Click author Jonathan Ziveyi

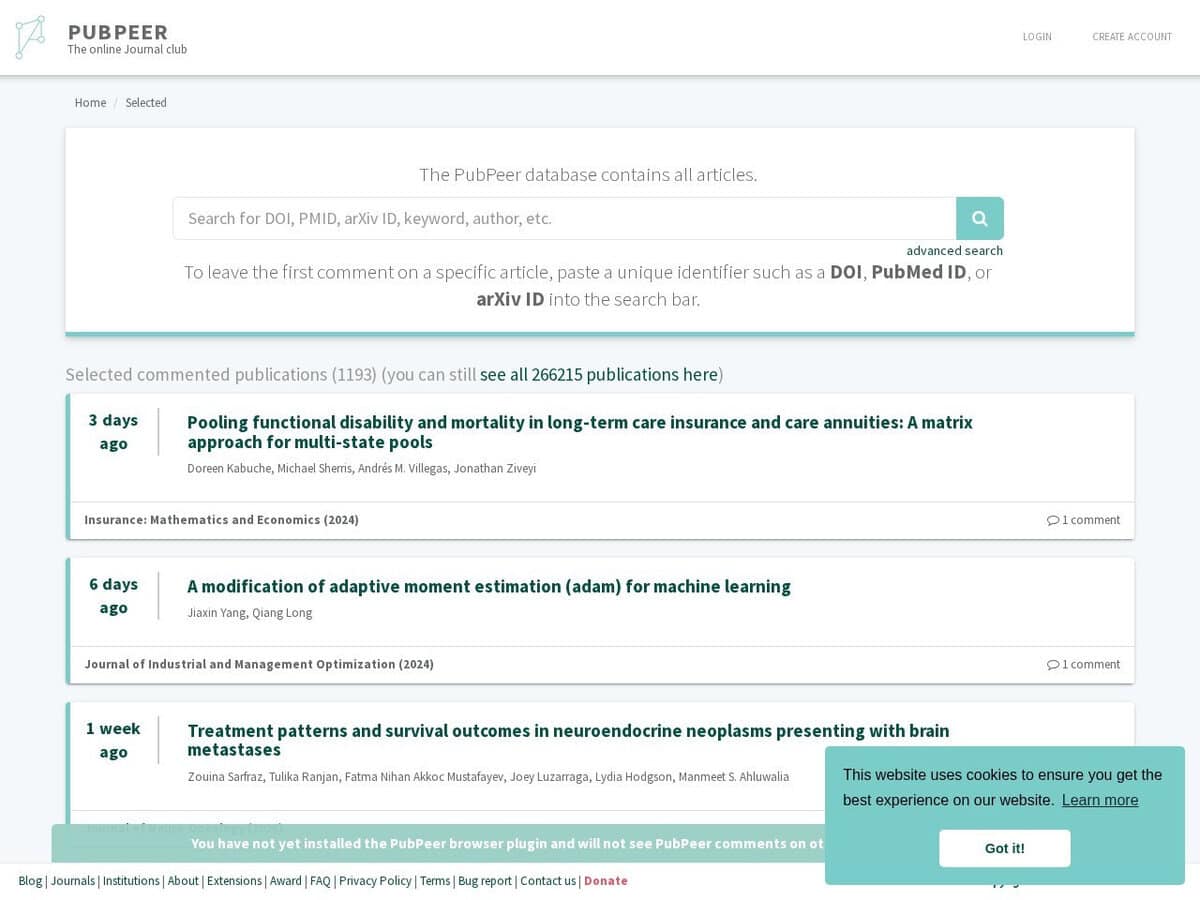coord(495,468)
